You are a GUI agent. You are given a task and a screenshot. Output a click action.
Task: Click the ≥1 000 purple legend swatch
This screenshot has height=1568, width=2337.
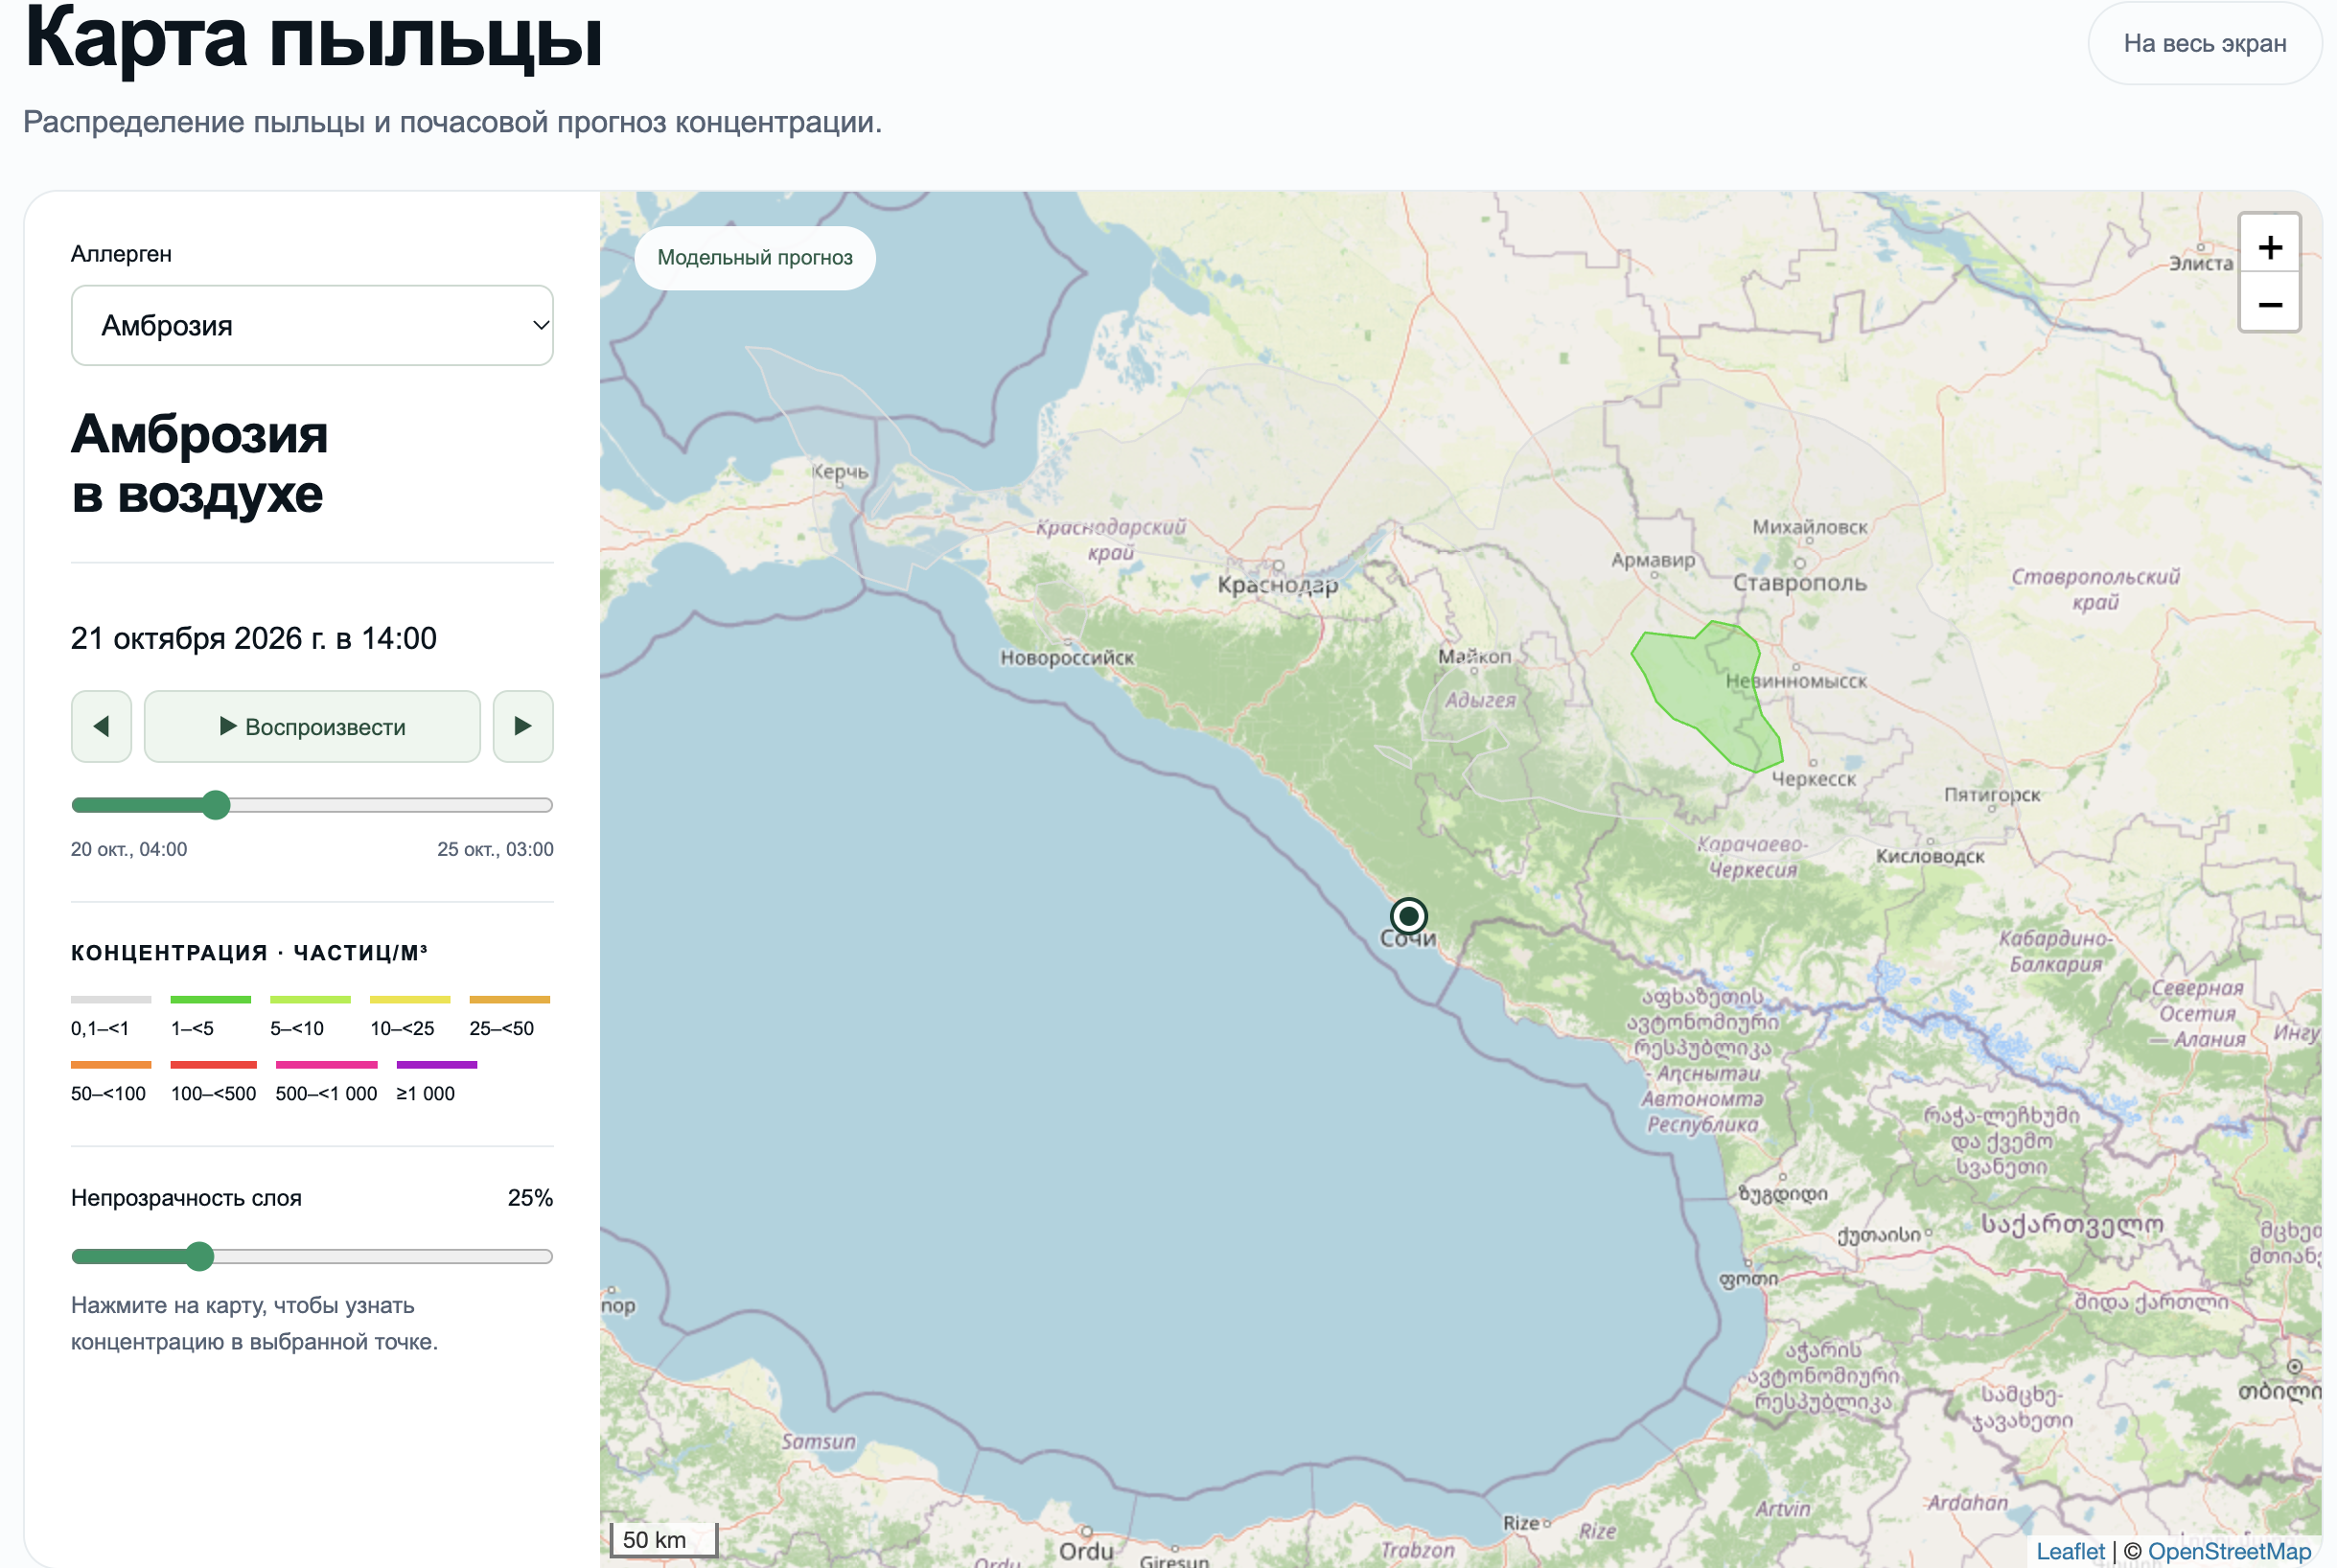tap(437, 1065)
